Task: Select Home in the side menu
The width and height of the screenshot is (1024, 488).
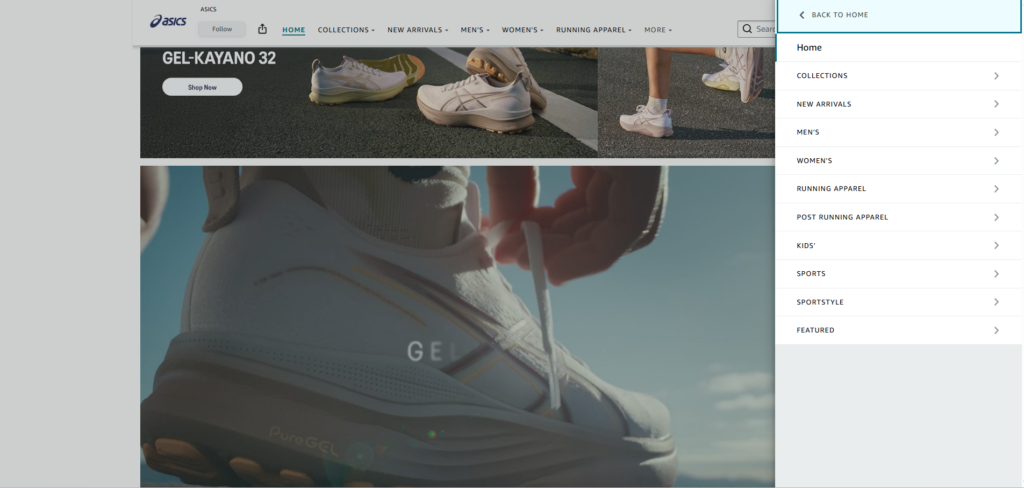Action: [x=899, y=47]
